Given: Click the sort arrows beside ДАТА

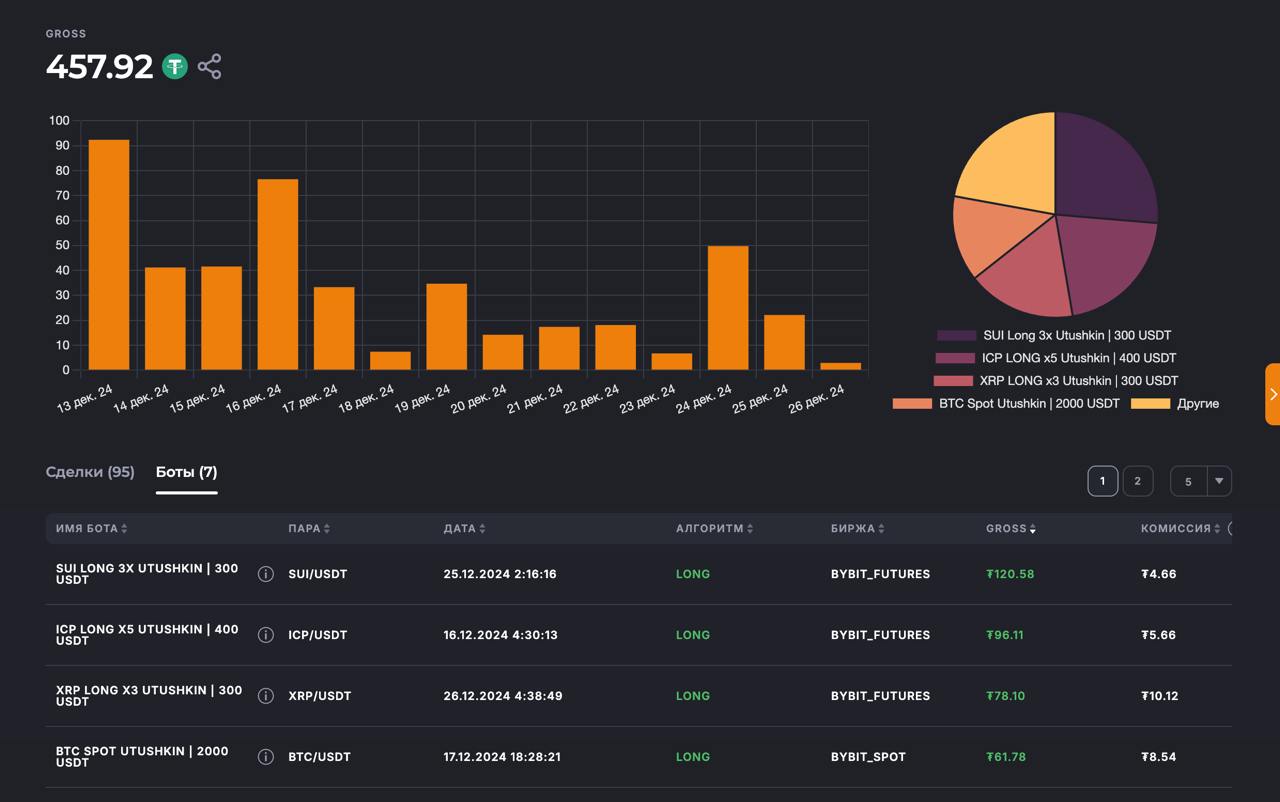Looking at the screenshot, I should pos(482,529).
